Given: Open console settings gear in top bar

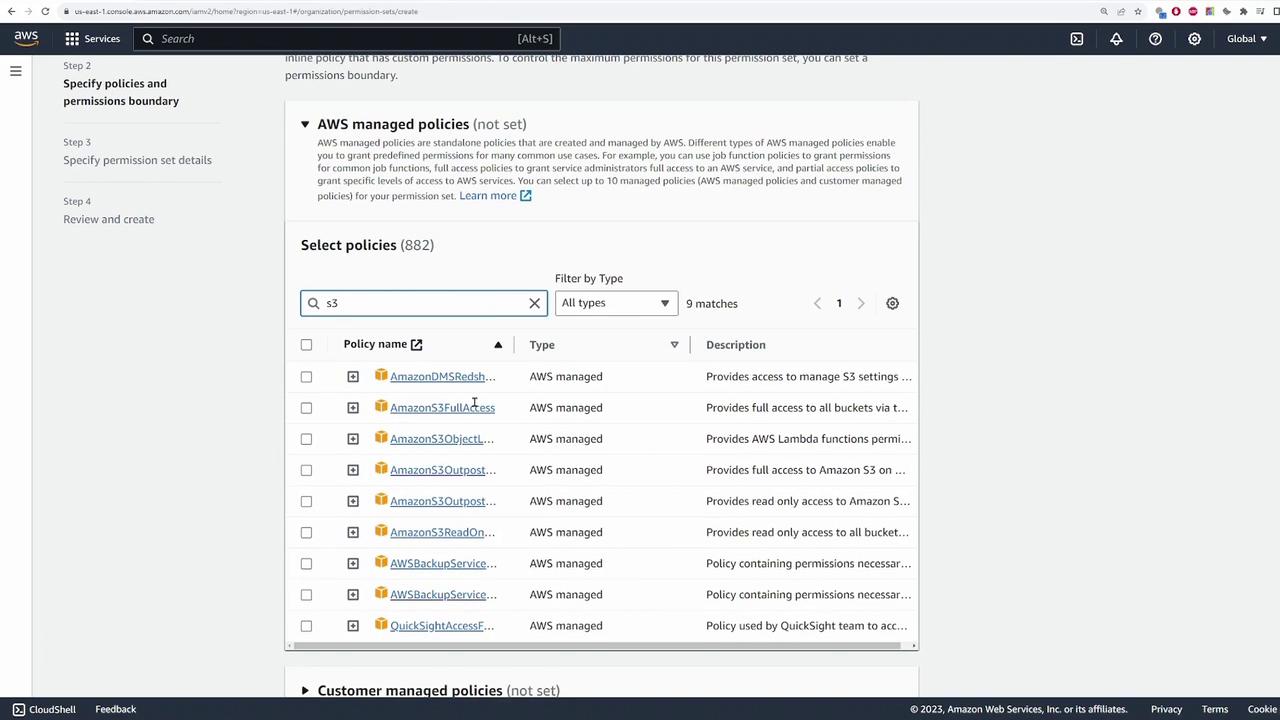Looking at the screenshot, I should pos(1194,39).
